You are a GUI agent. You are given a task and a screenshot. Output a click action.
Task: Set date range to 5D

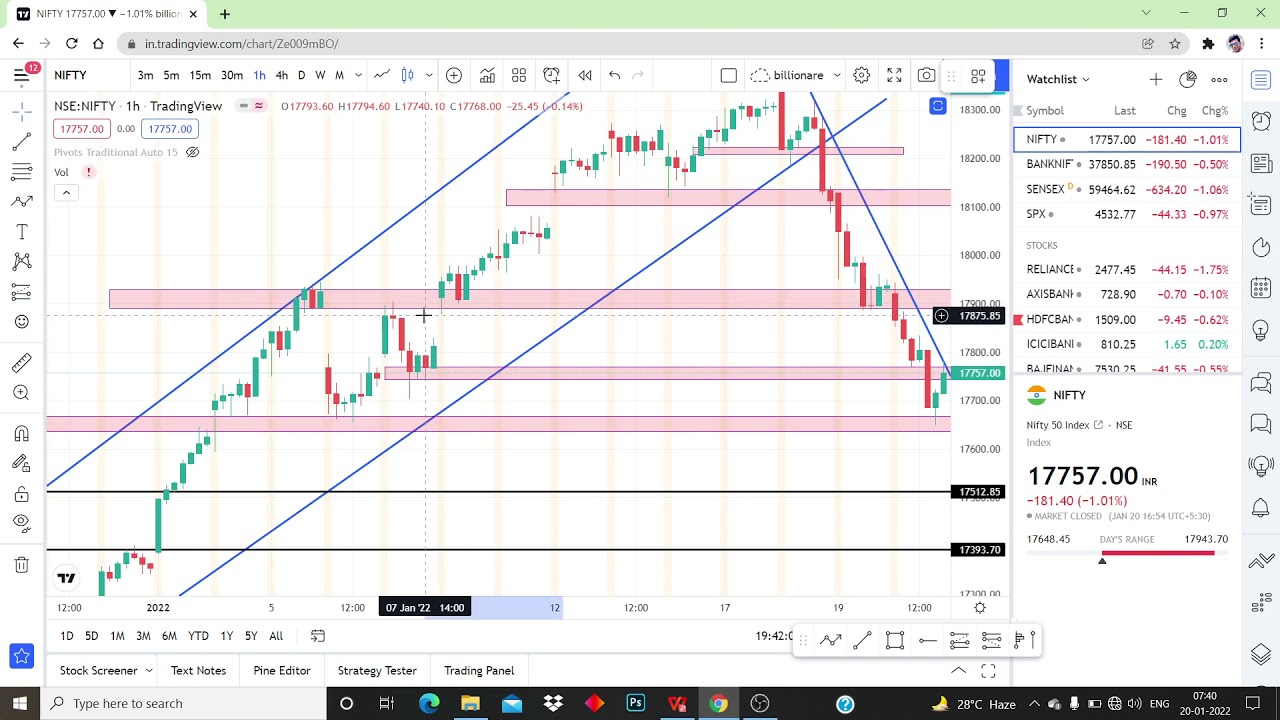pyautogui.click(x=91, y=636)
